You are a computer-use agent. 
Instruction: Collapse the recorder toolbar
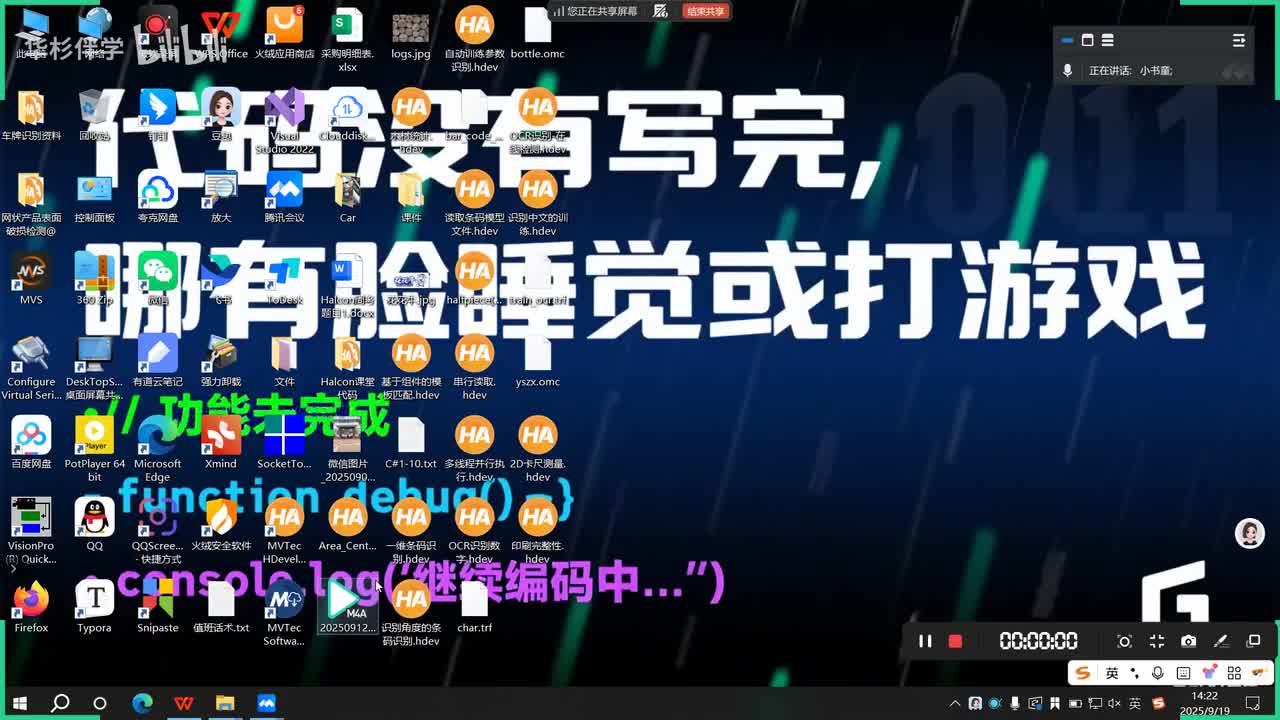1156,641
